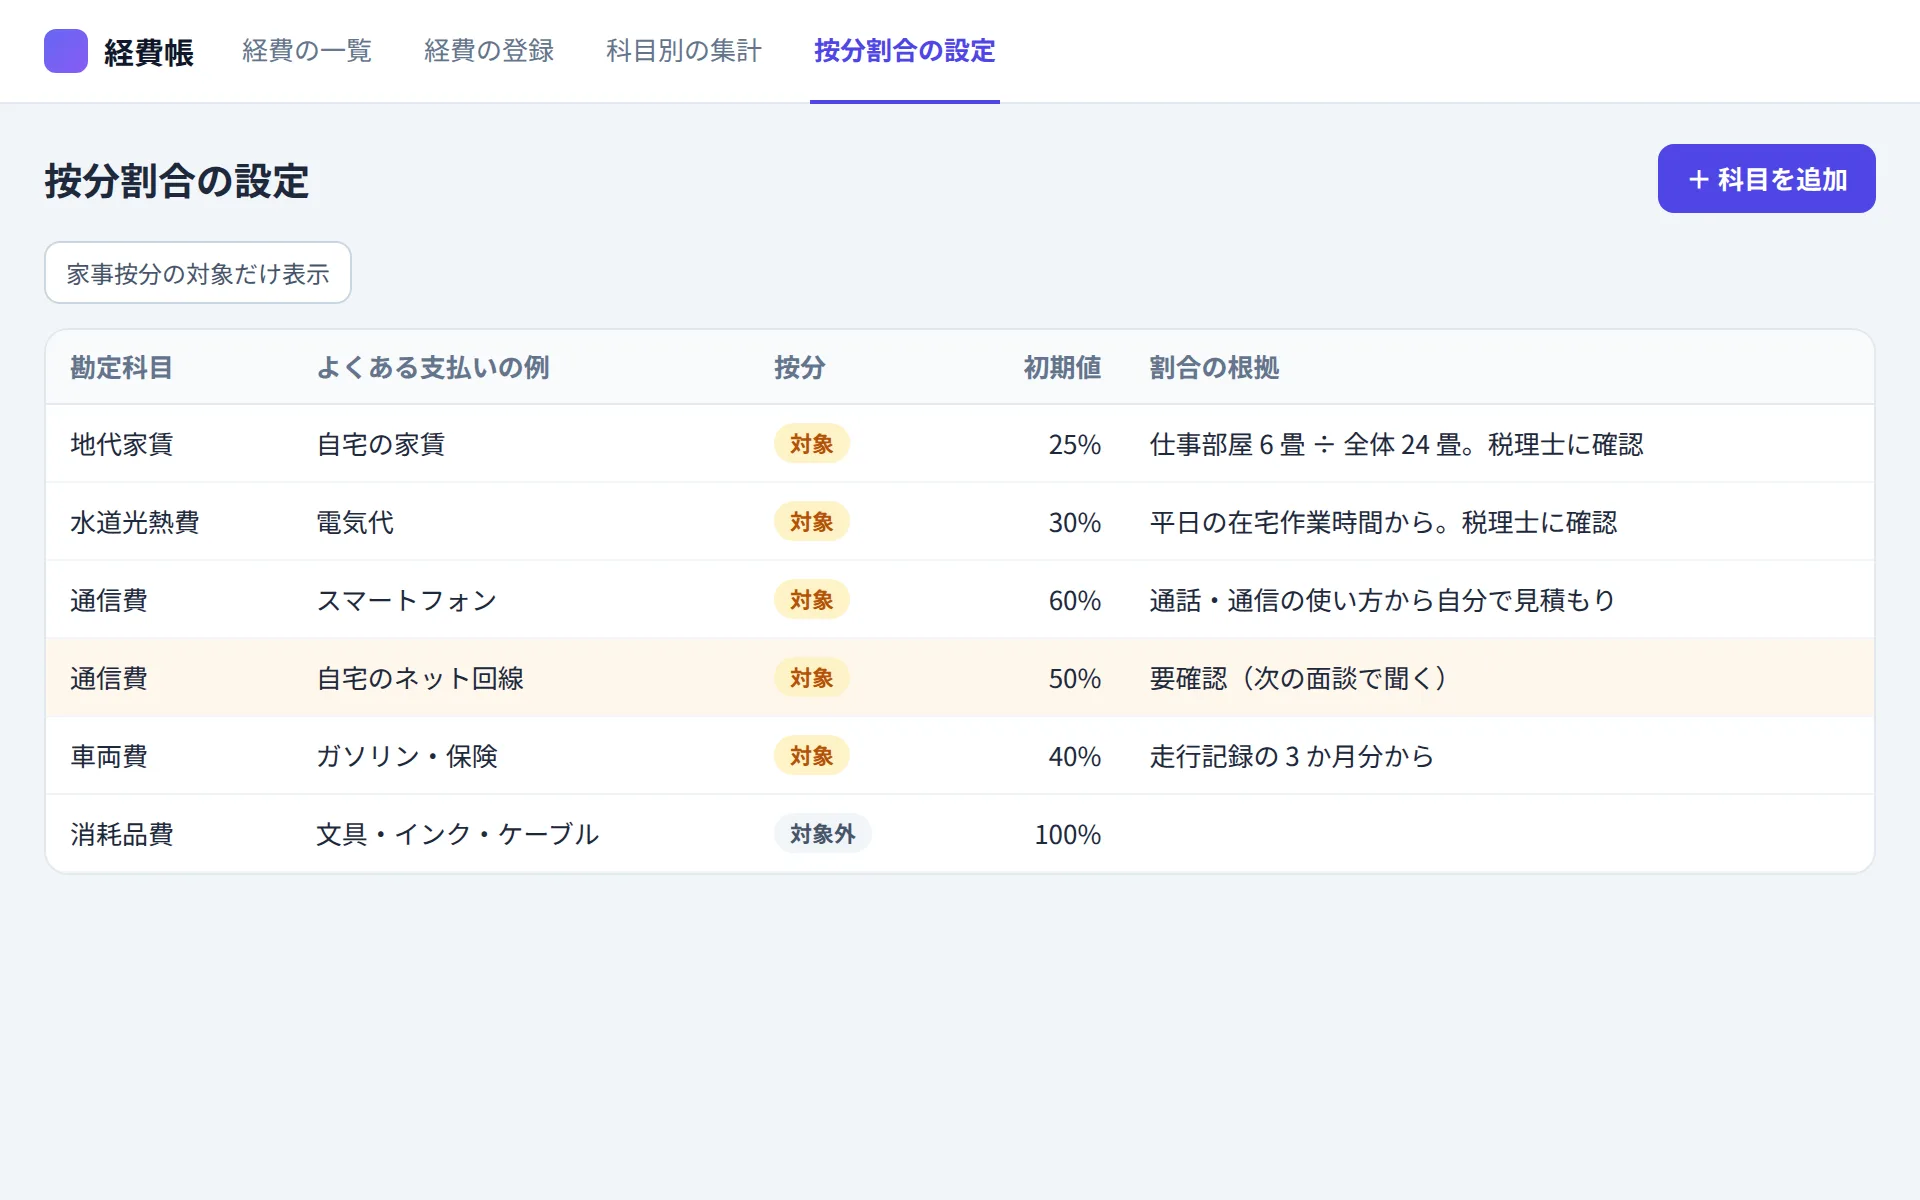Click the 30% initial value

coord(1075,522)
